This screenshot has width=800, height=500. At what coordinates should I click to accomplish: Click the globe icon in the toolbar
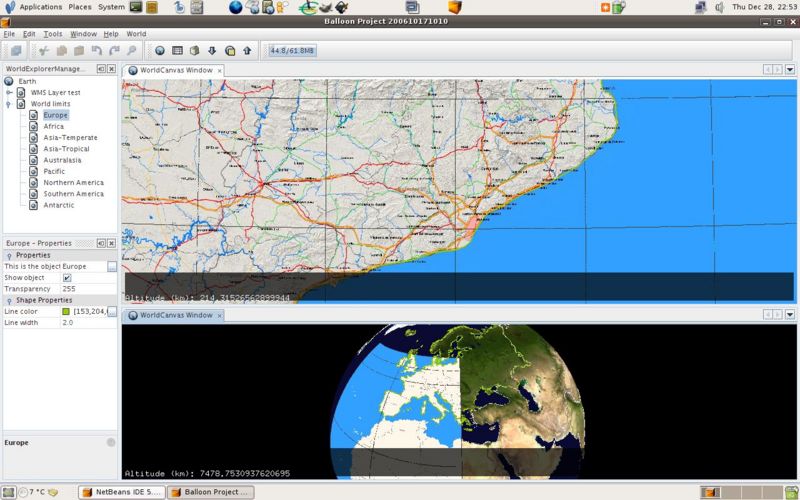[160, 50]
